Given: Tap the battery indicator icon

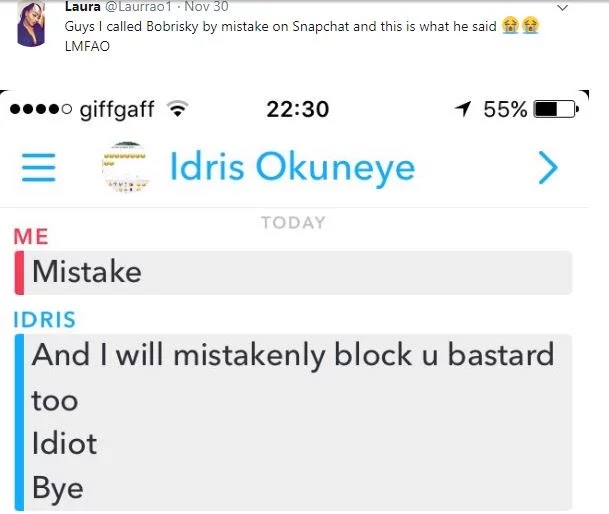Looking at the screenshot, I should [x=556, y=109].
